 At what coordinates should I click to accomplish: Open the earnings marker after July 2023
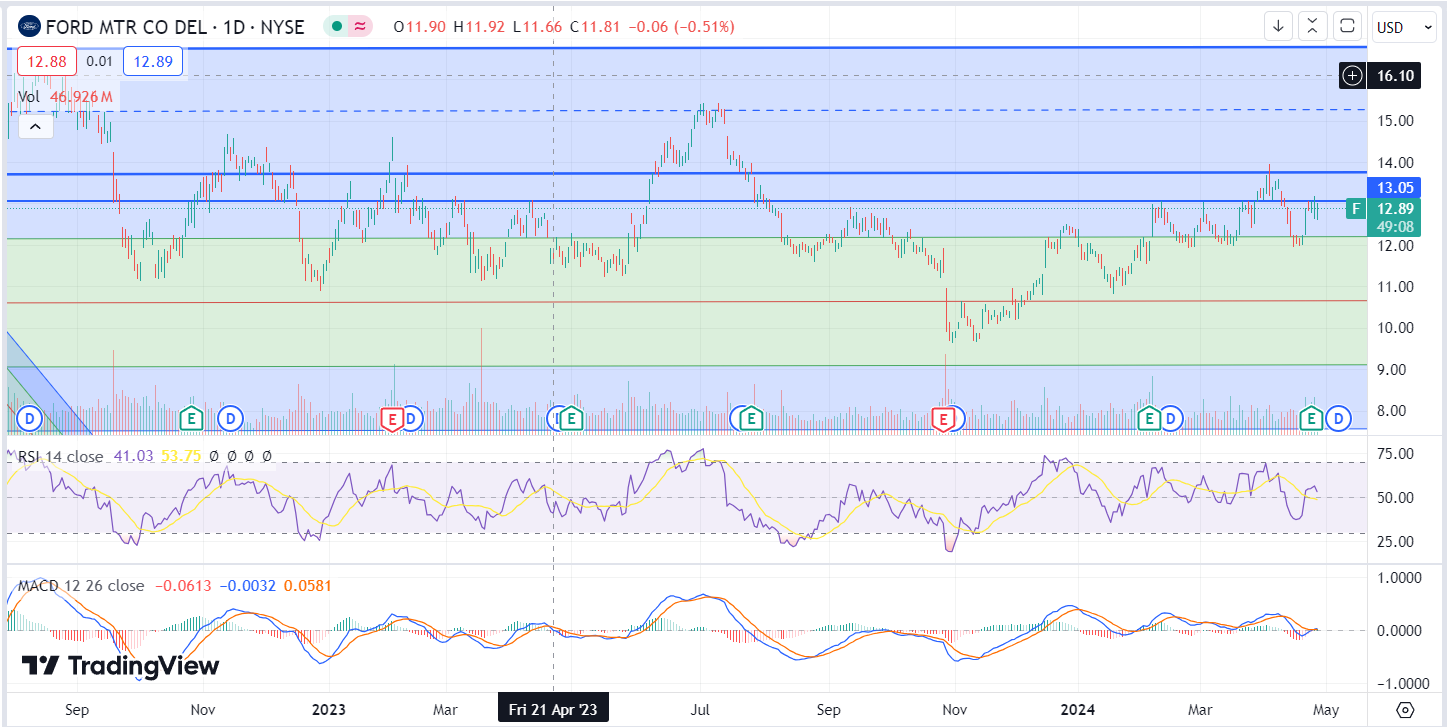[750, 418]
